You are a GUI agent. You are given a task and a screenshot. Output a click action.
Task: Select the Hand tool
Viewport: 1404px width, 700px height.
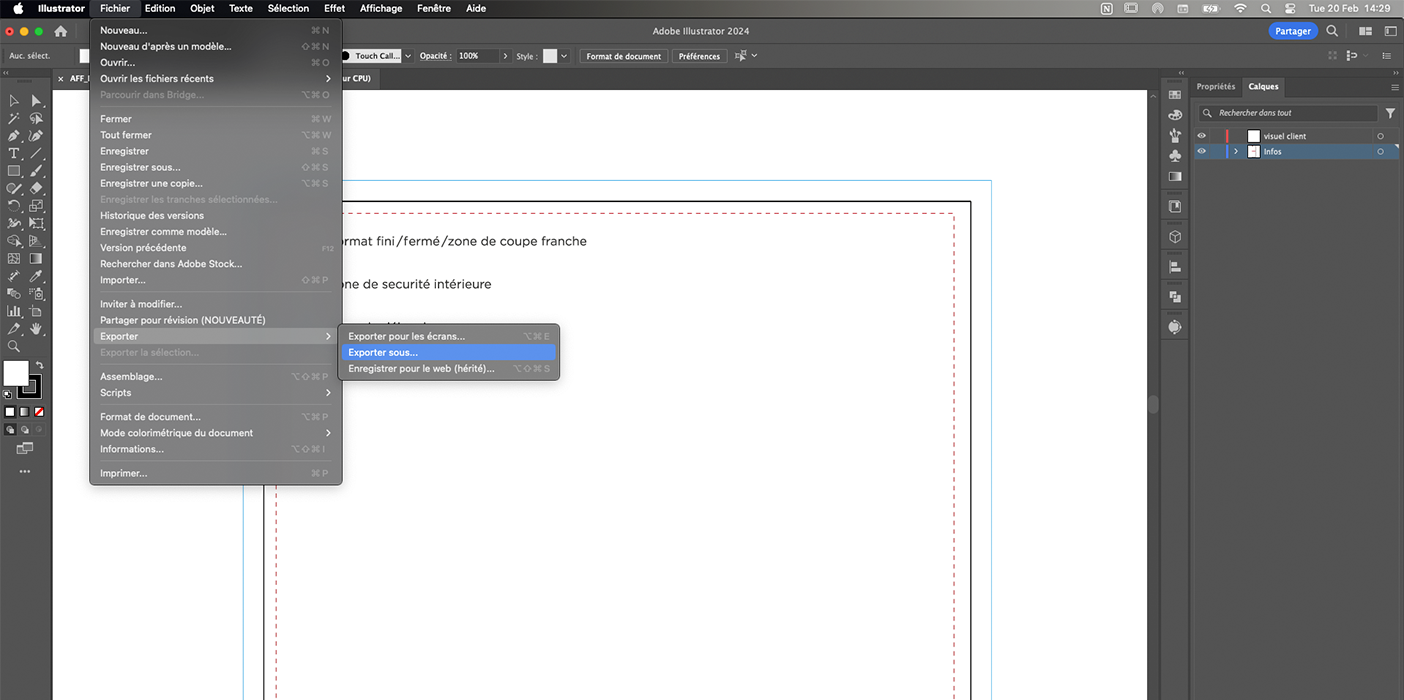point(36,328)
